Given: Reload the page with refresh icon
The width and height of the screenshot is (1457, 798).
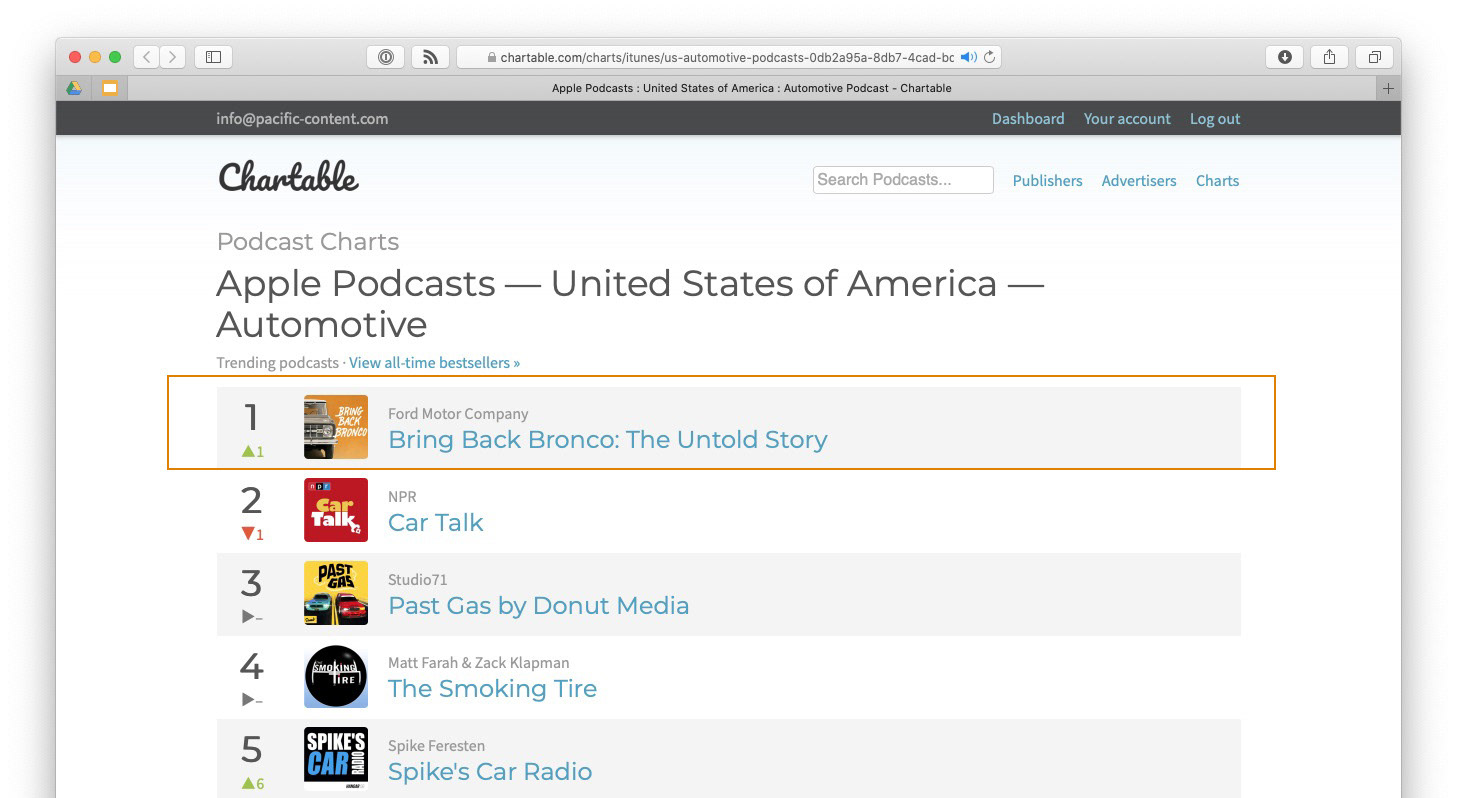Looking at the screenshot, I should coord(989,57).
